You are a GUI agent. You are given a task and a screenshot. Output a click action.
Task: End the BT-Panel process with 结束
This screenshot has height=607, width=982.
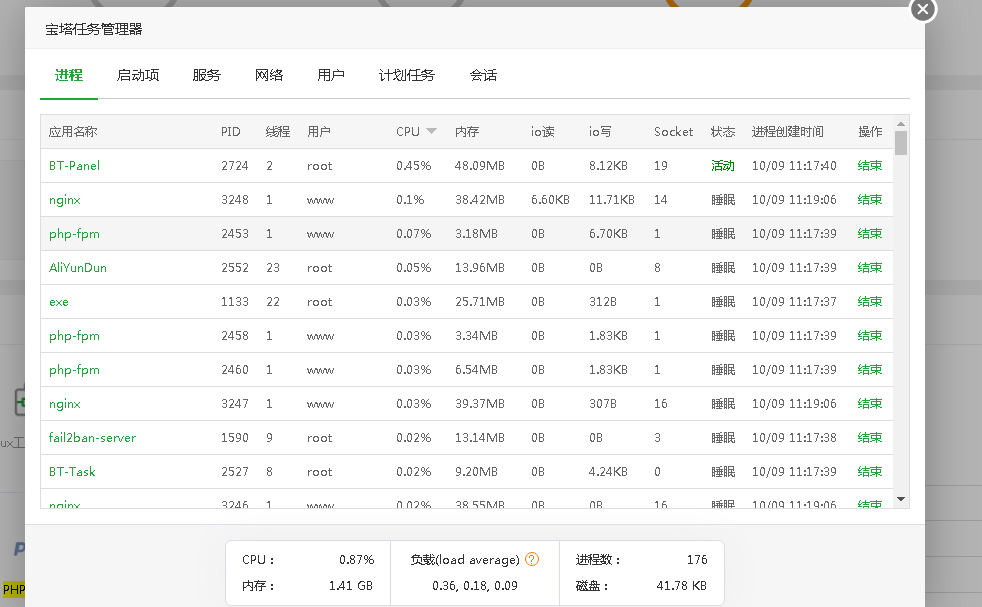click(x=869, y=166)
